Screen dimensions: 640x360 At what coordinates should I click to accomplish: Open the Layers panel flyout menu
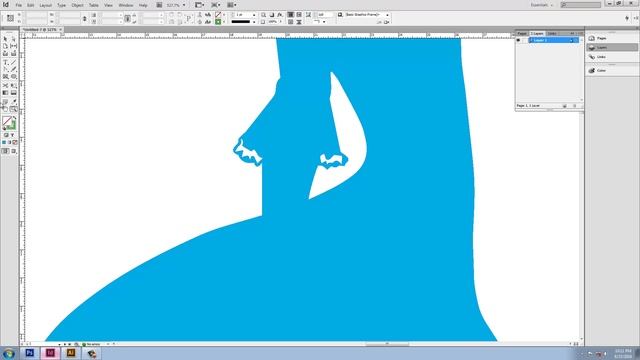tap(580, 33)
